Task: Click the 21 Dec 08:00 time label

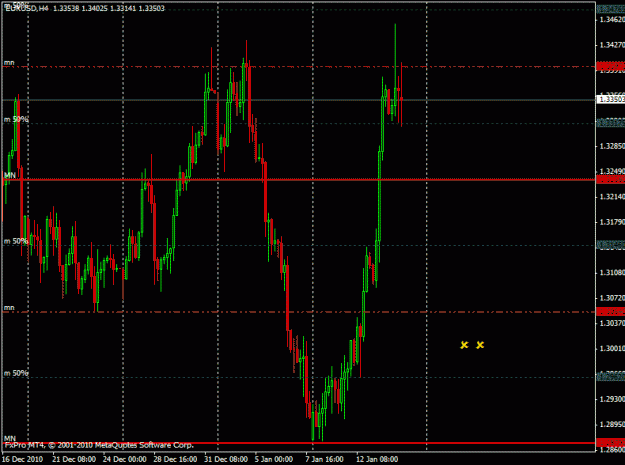Action: (x=74, y=459)
